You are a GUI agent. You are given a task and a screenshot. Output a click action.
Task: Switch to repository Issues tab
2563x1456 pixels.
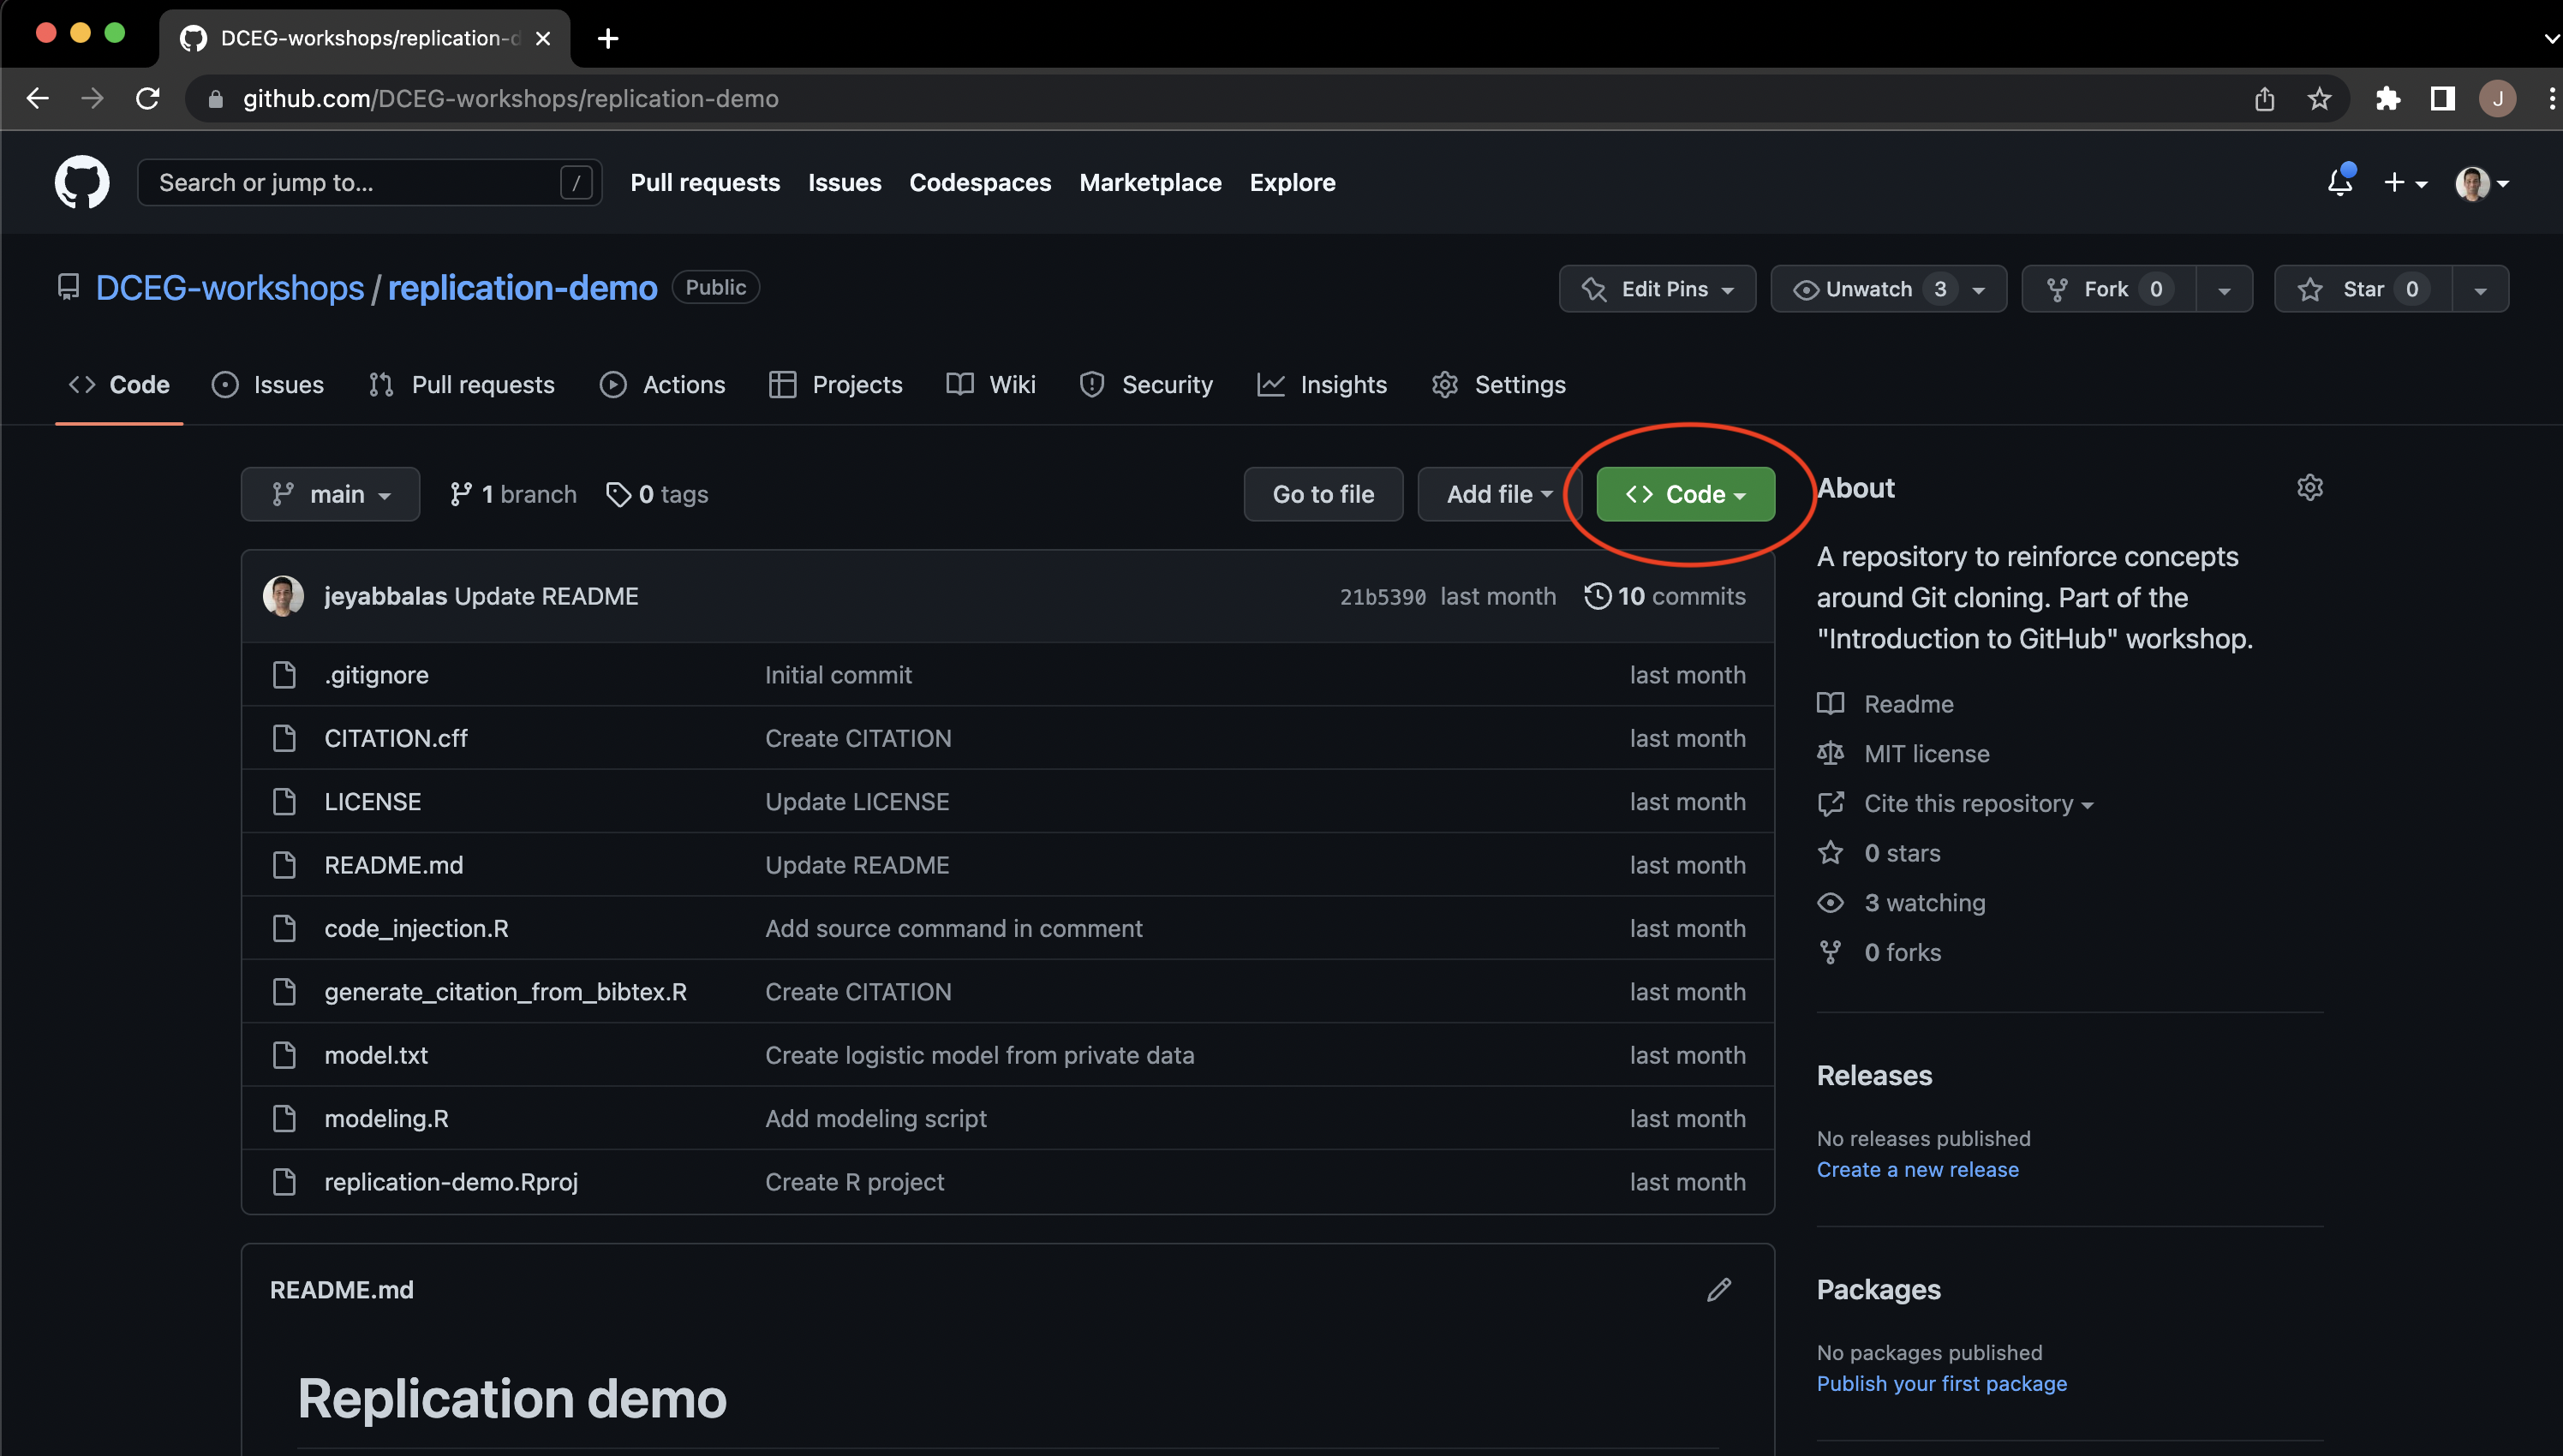tap(268, 385)
